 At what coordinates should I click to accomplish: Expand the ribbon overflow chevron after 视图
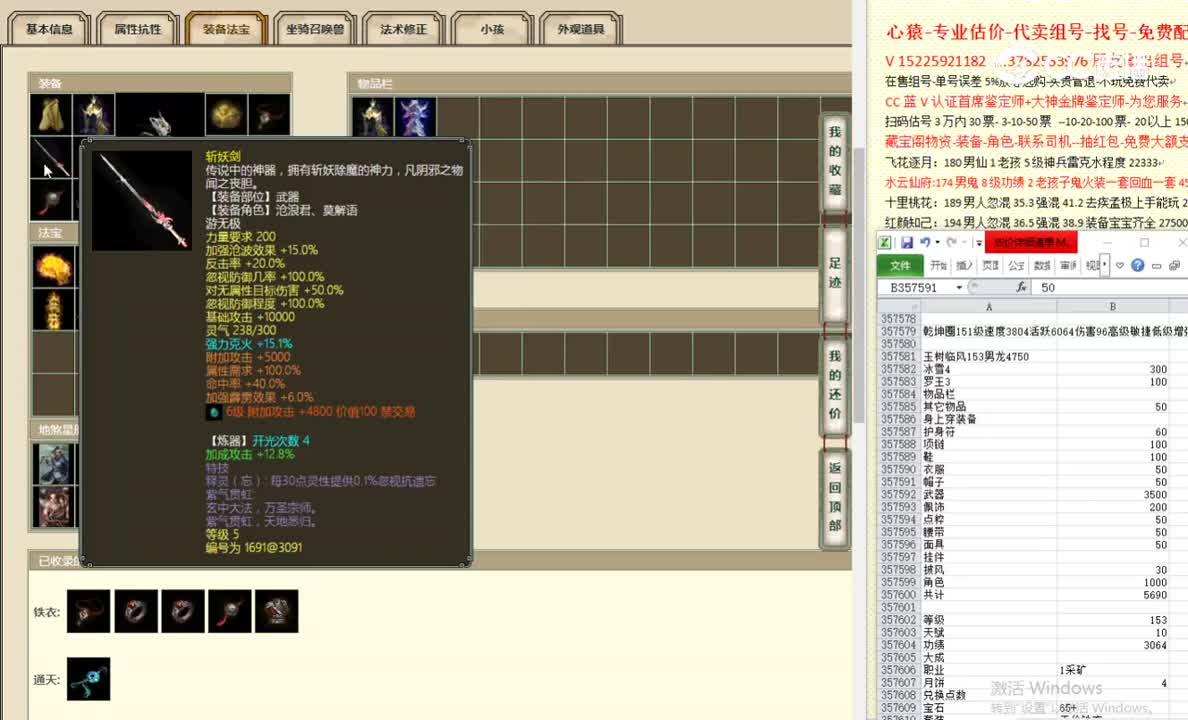[1104, 265]
